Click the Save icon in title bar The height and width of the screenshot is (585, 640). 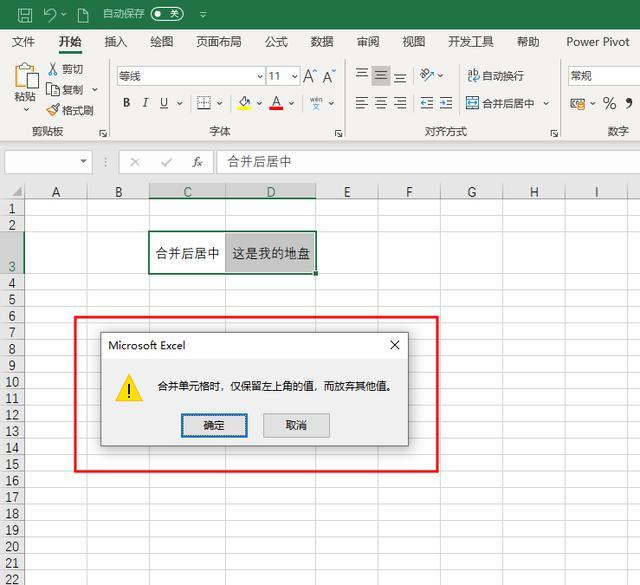click(x=25, y=14)
